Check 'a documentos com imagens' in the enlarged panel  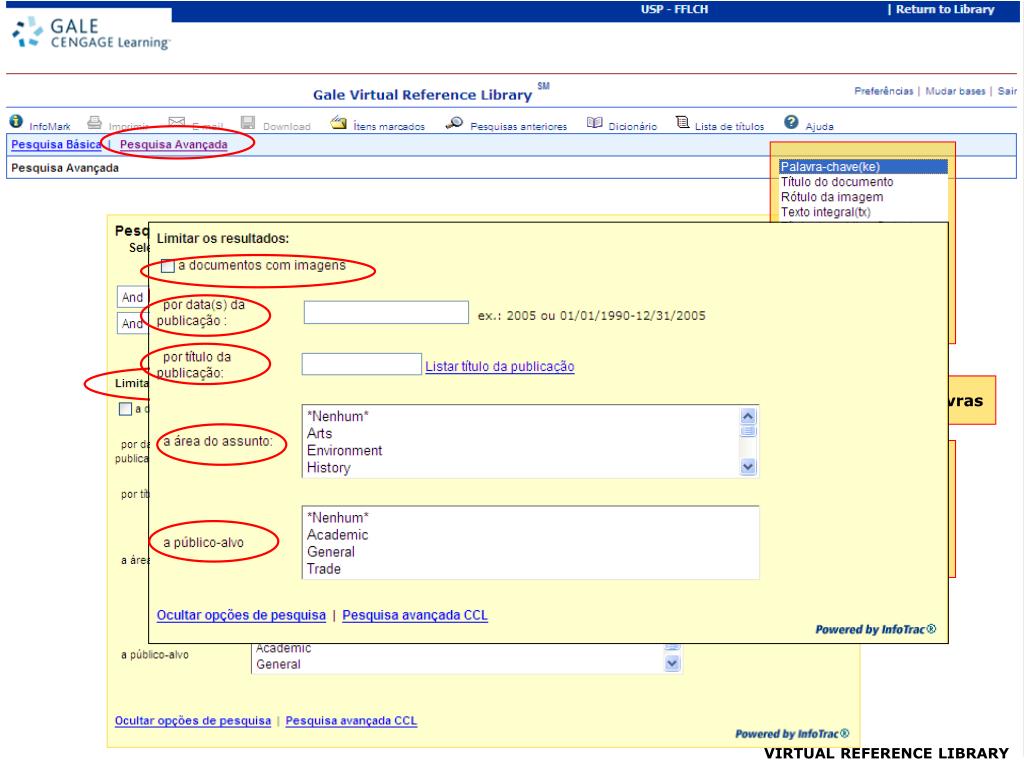tap(168, 266)
